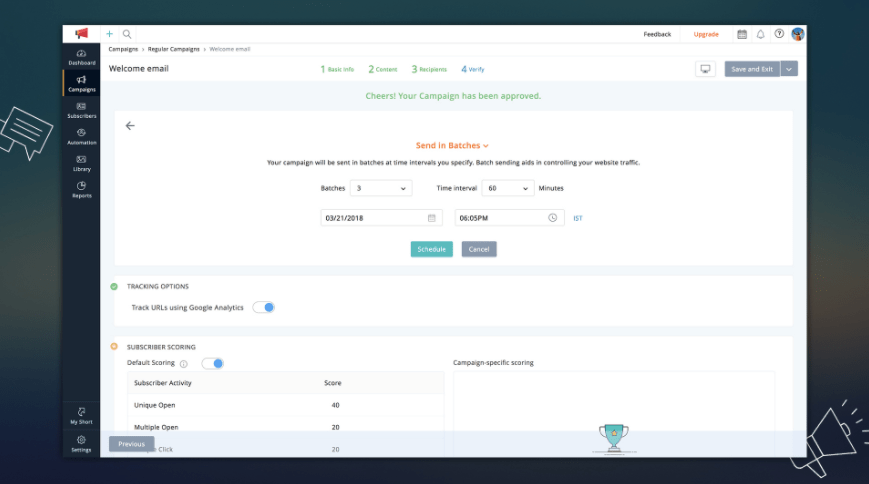Viewport: 869px width, 484px height.
Task: Click the Unique Open activity row
Action: click(x=286, y=405)
